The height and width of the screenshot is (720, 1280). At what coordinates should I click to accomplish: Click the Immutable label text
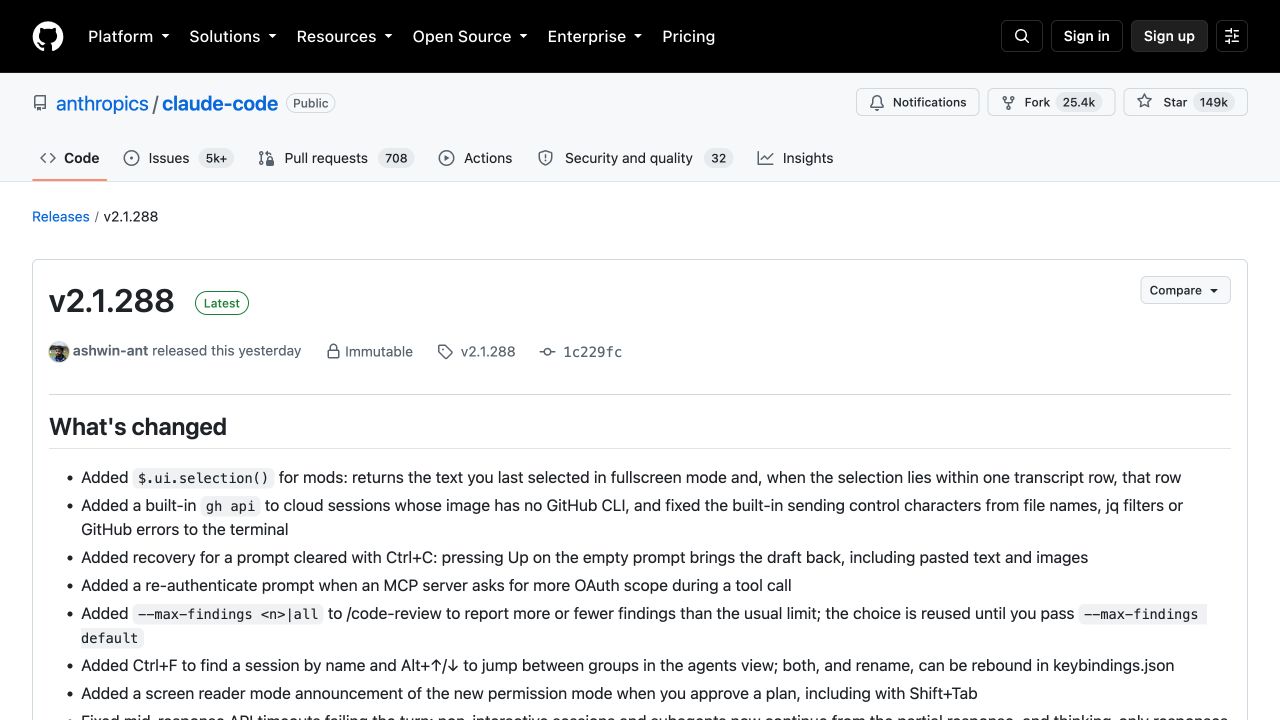point(379,352)
